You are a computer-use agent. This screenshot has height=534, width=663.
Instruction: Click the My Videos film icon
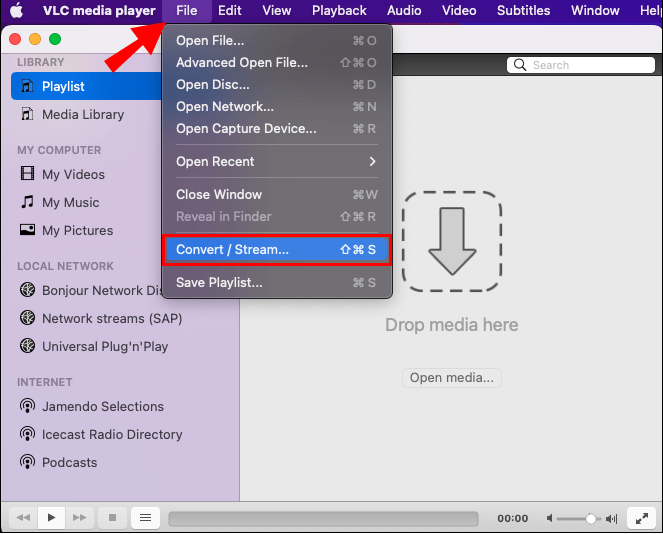click(x=27, y=173)
